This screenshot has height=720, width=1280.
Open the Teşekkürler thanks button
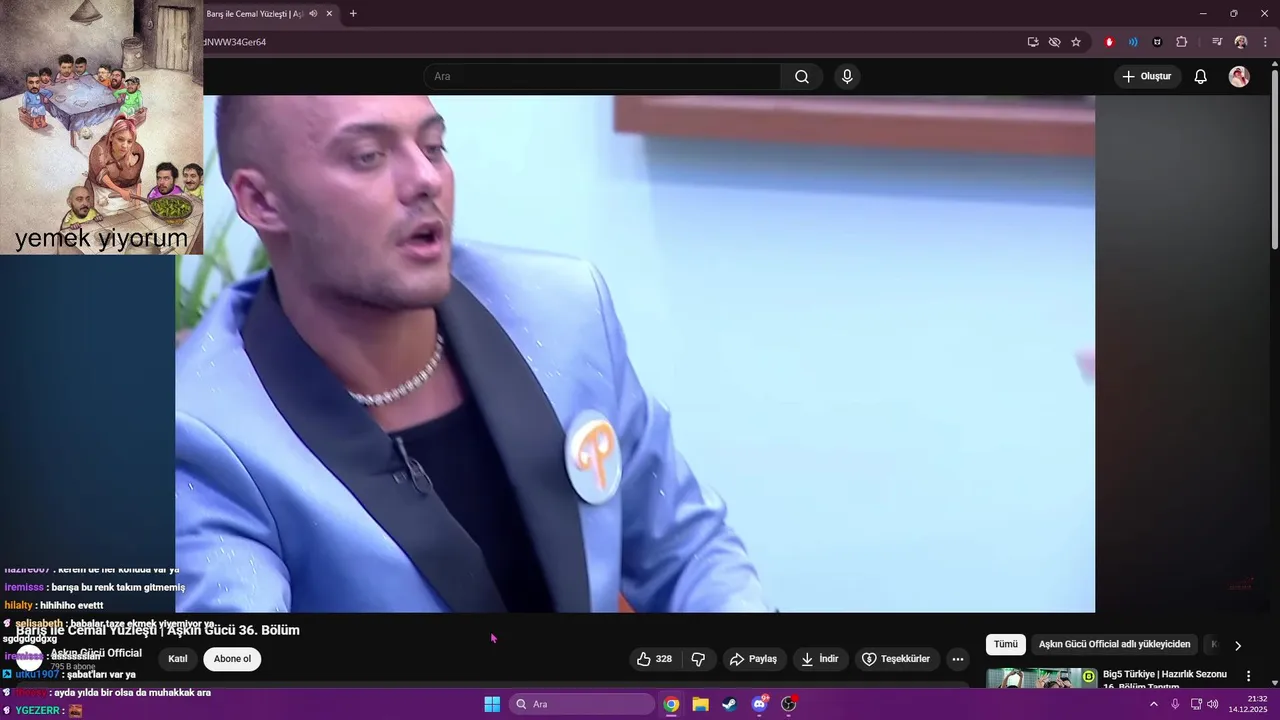(x=896, y=659)
